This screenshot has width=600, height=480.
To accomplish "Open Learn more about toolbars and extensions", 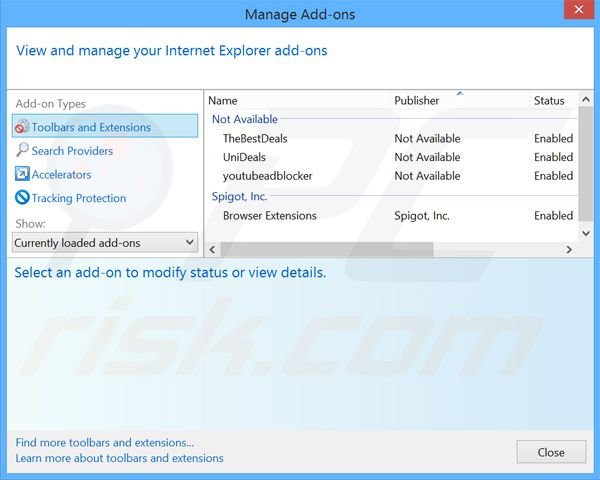I will pyautogui.click(x=119, y=458).
